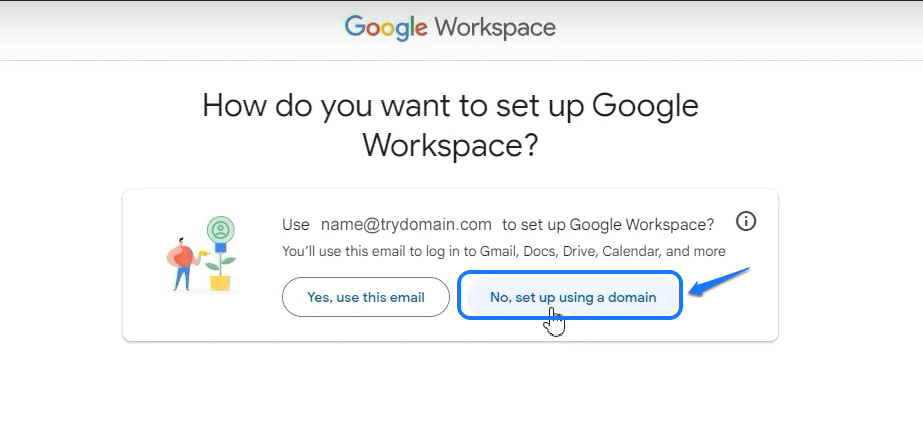923x428 pixels.
Task: Click the info icon beside the email question
Action: (745, 222)
